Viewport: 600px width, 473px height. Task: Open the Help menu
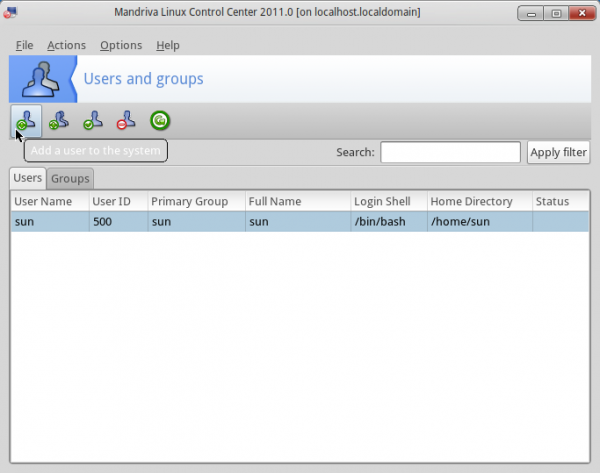click(x=168, y=45)
